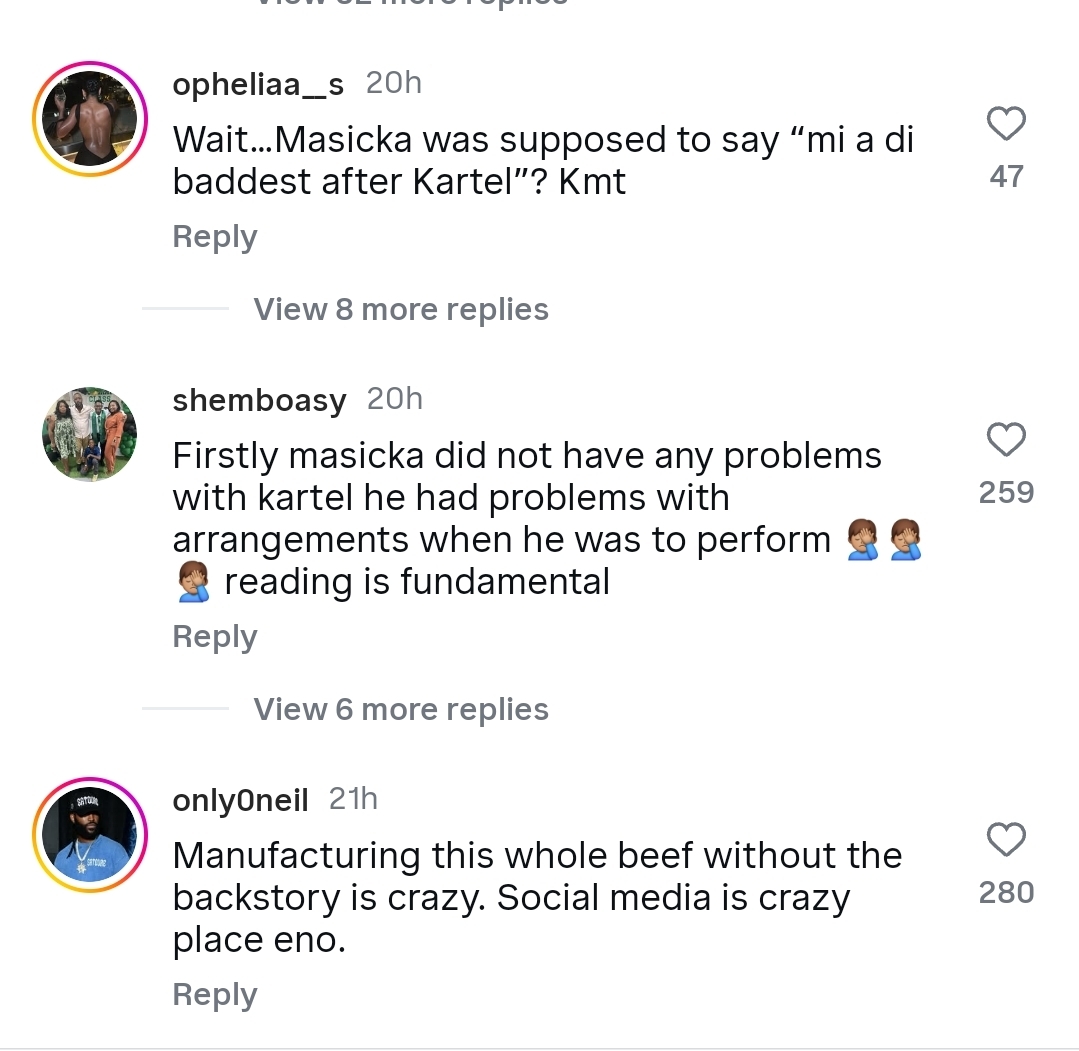View the 280 likes count
This screenshot has width=1079, height=1051.
click(x=1006, y=892)
